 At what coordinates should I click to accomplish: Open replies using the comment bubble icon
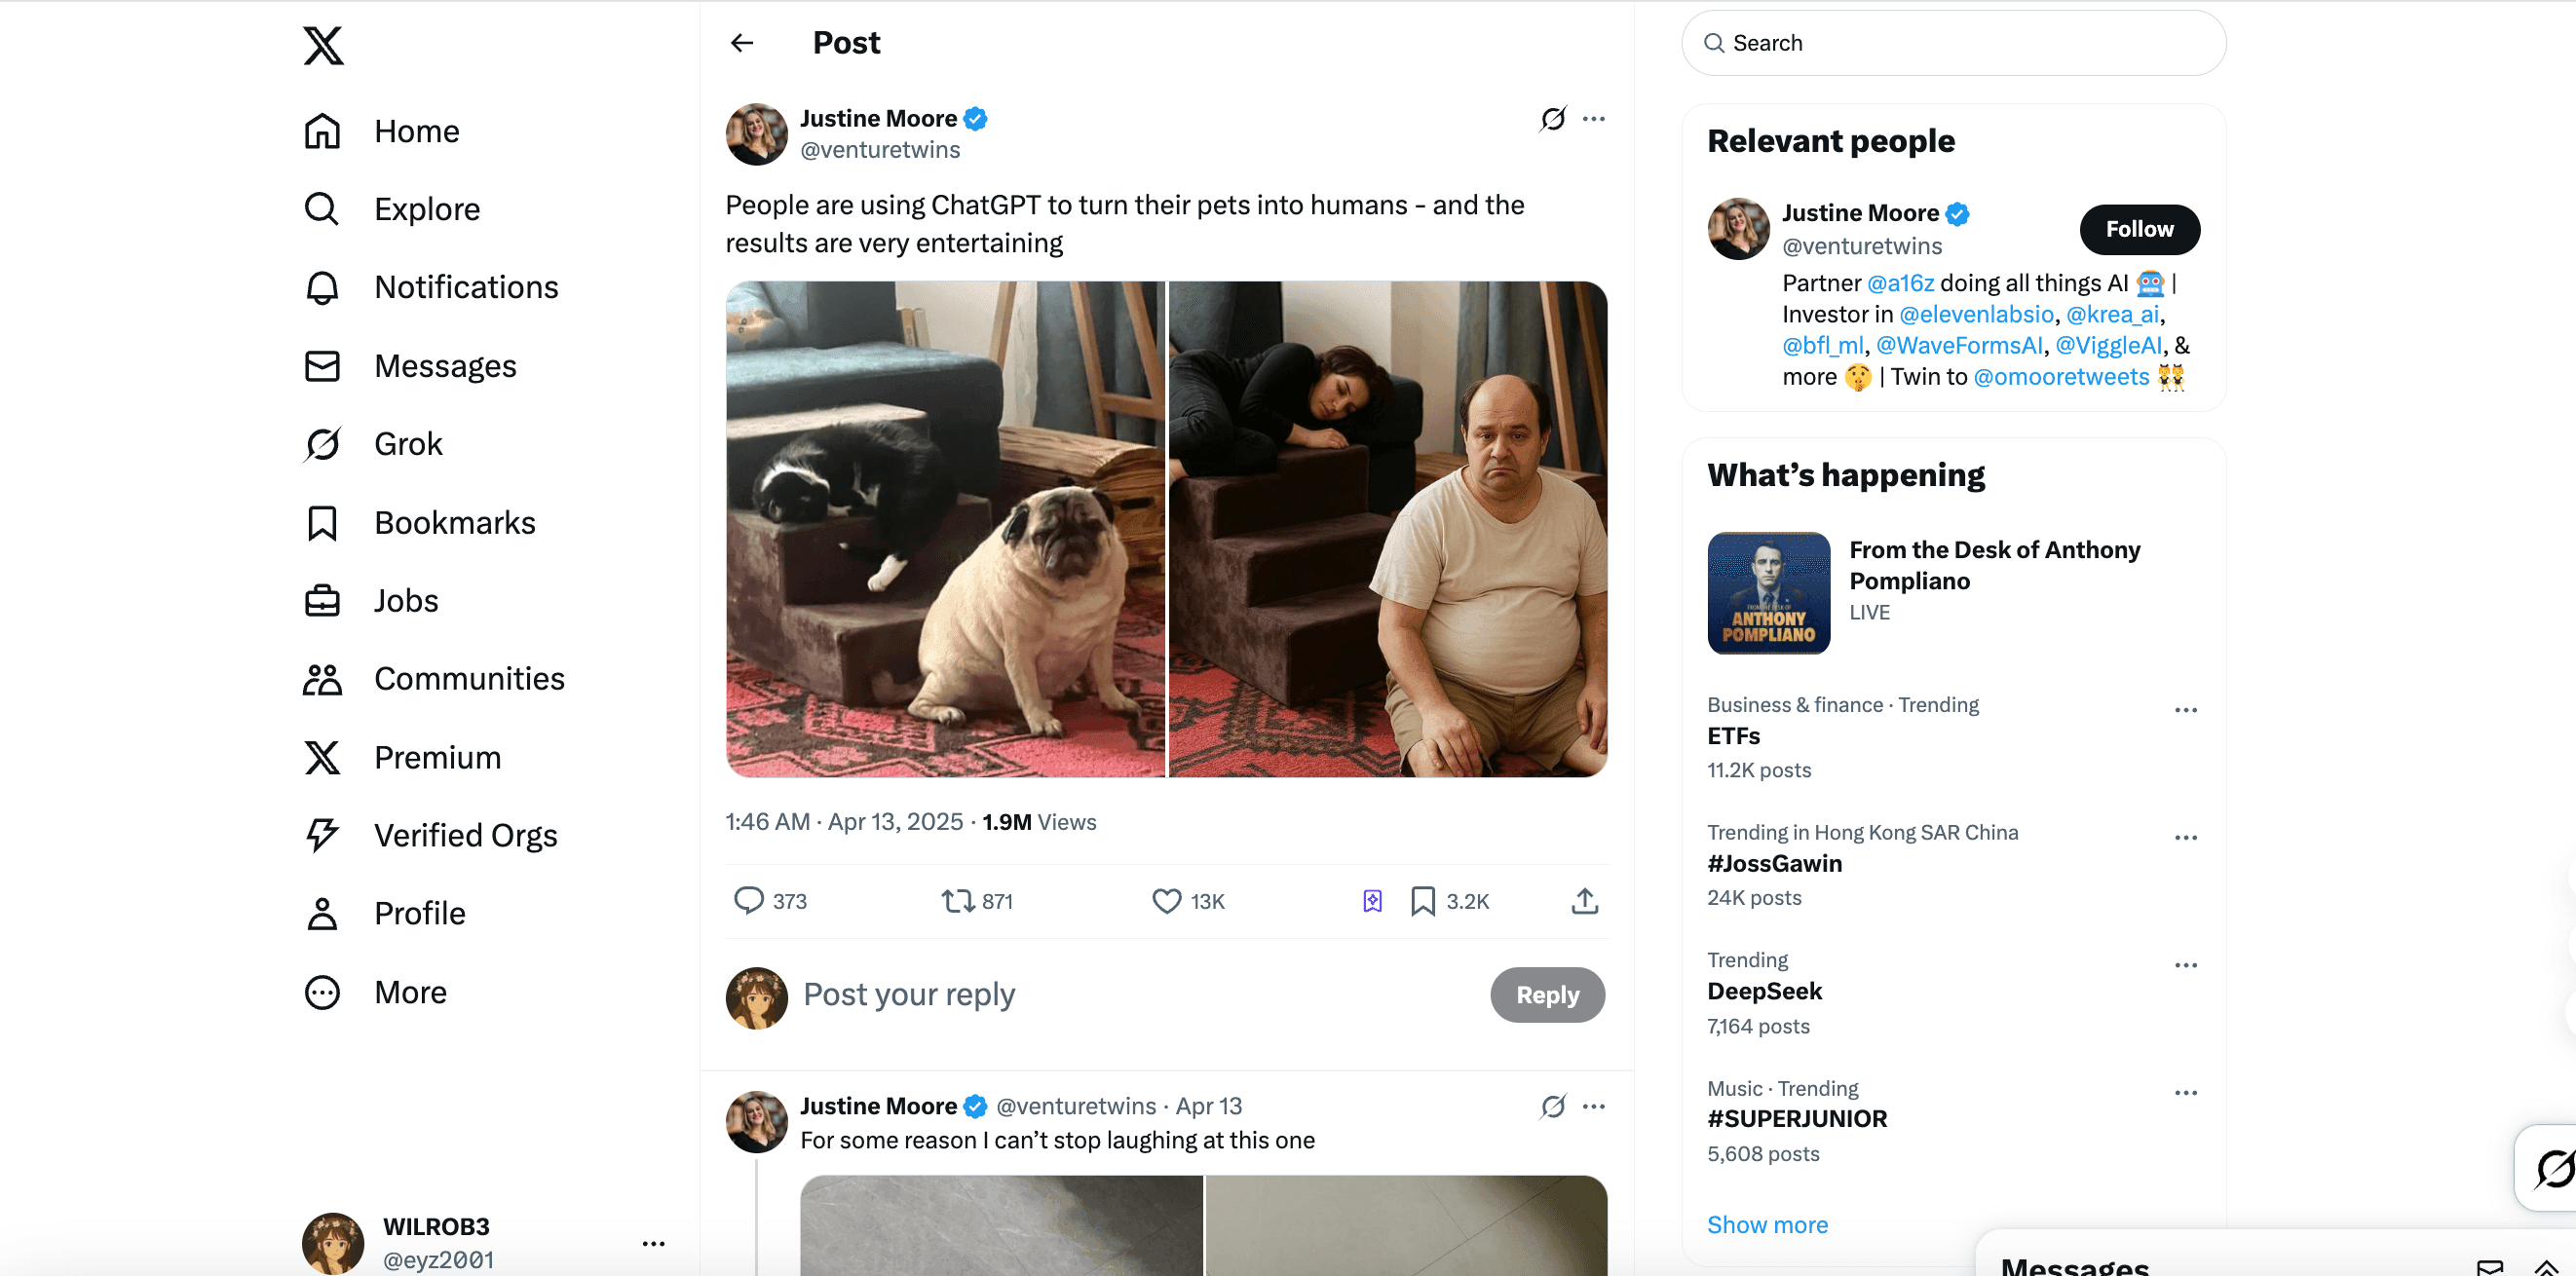tap(749, 900)
